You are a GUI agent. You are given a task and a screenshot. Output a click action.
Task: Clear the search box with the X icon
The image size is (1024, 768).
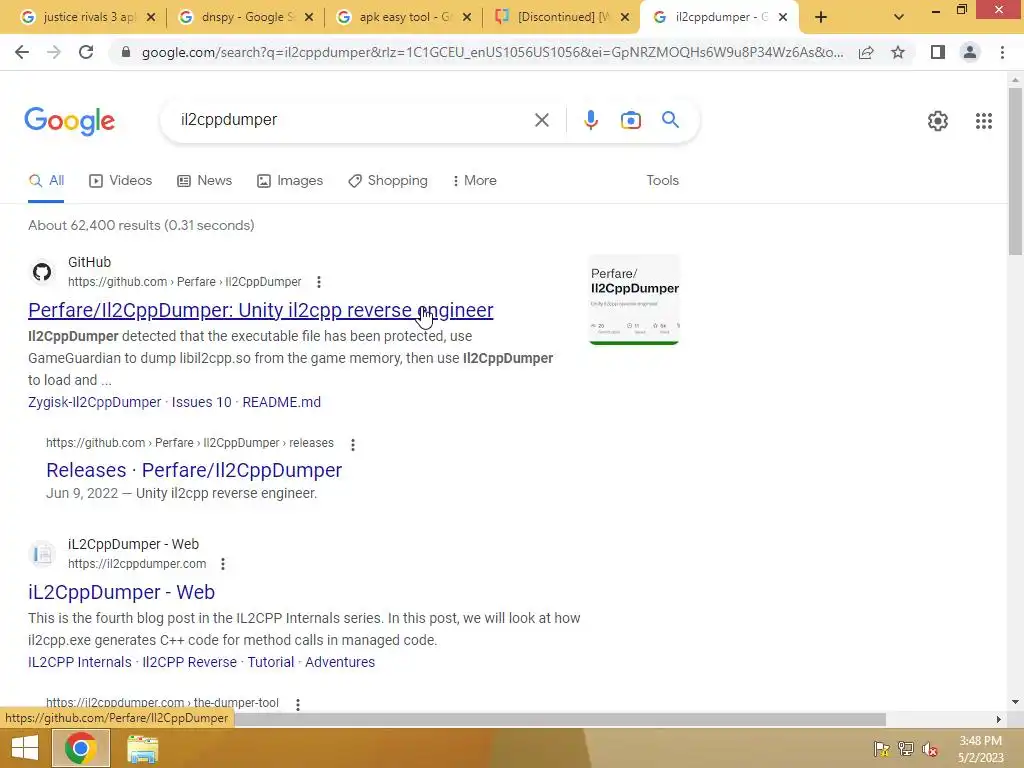click(x=541, y=120)
